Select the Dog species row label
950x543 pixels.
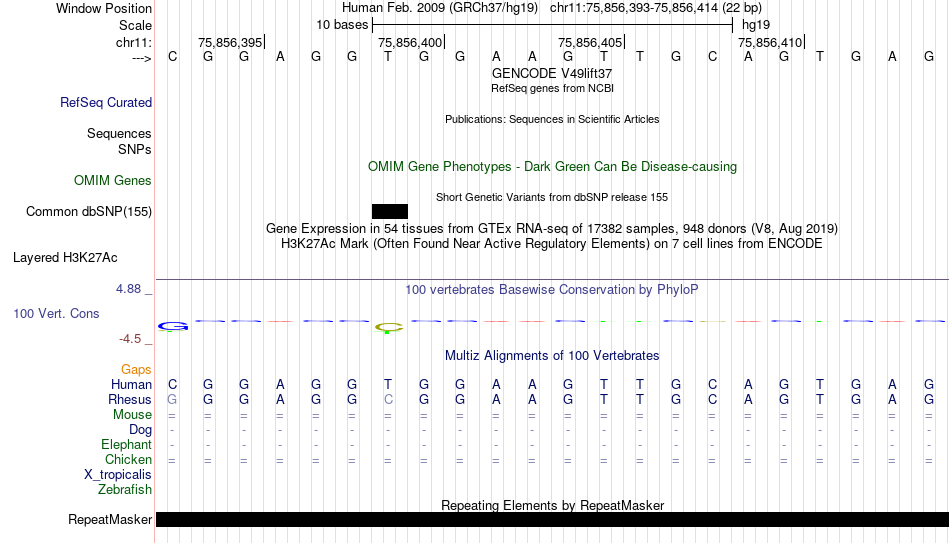141,430
